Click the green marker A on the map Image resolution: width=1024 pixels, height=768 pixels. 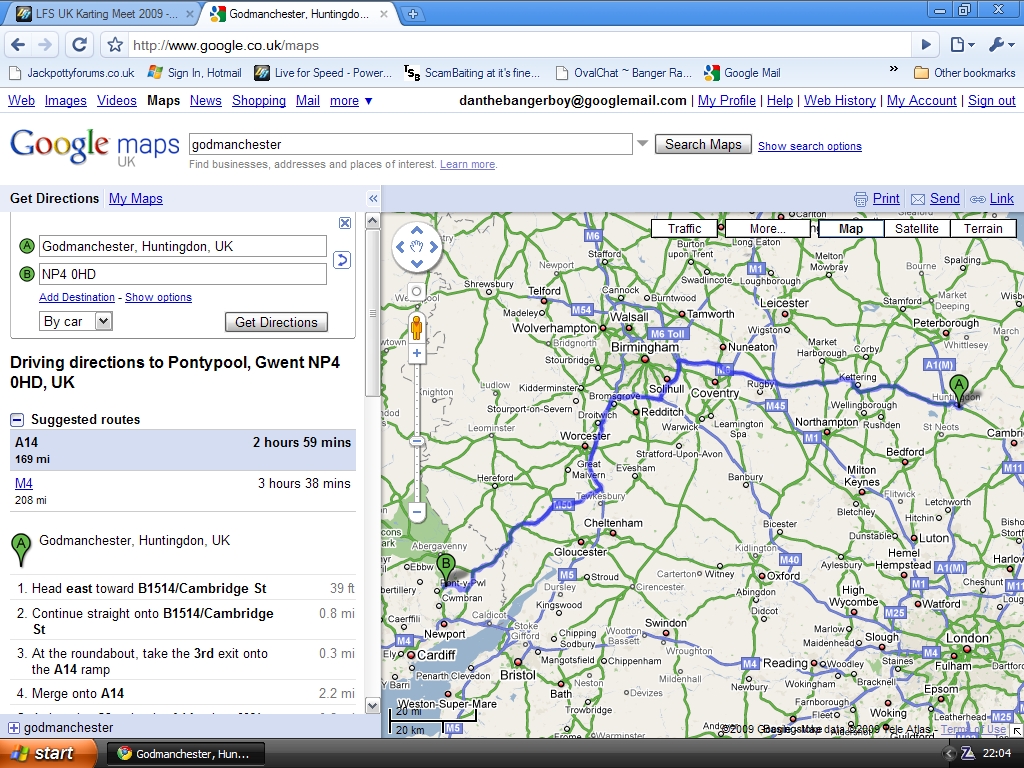(959, 391)
